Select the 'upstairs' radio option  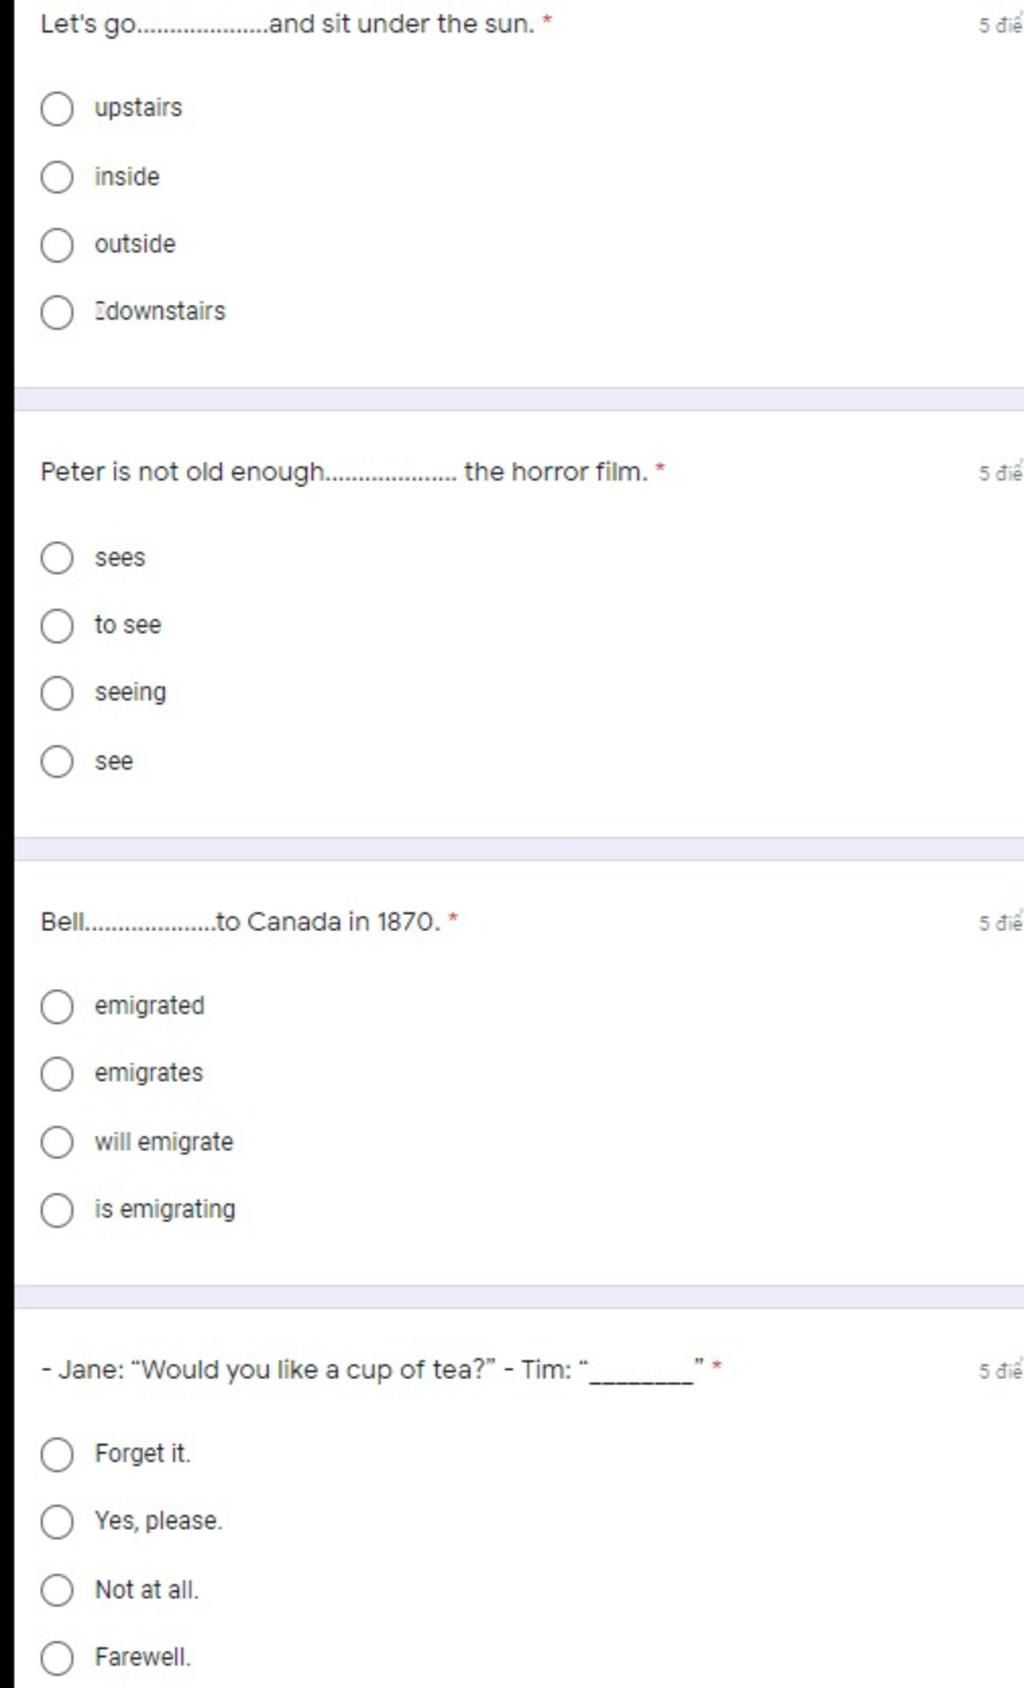57,108
